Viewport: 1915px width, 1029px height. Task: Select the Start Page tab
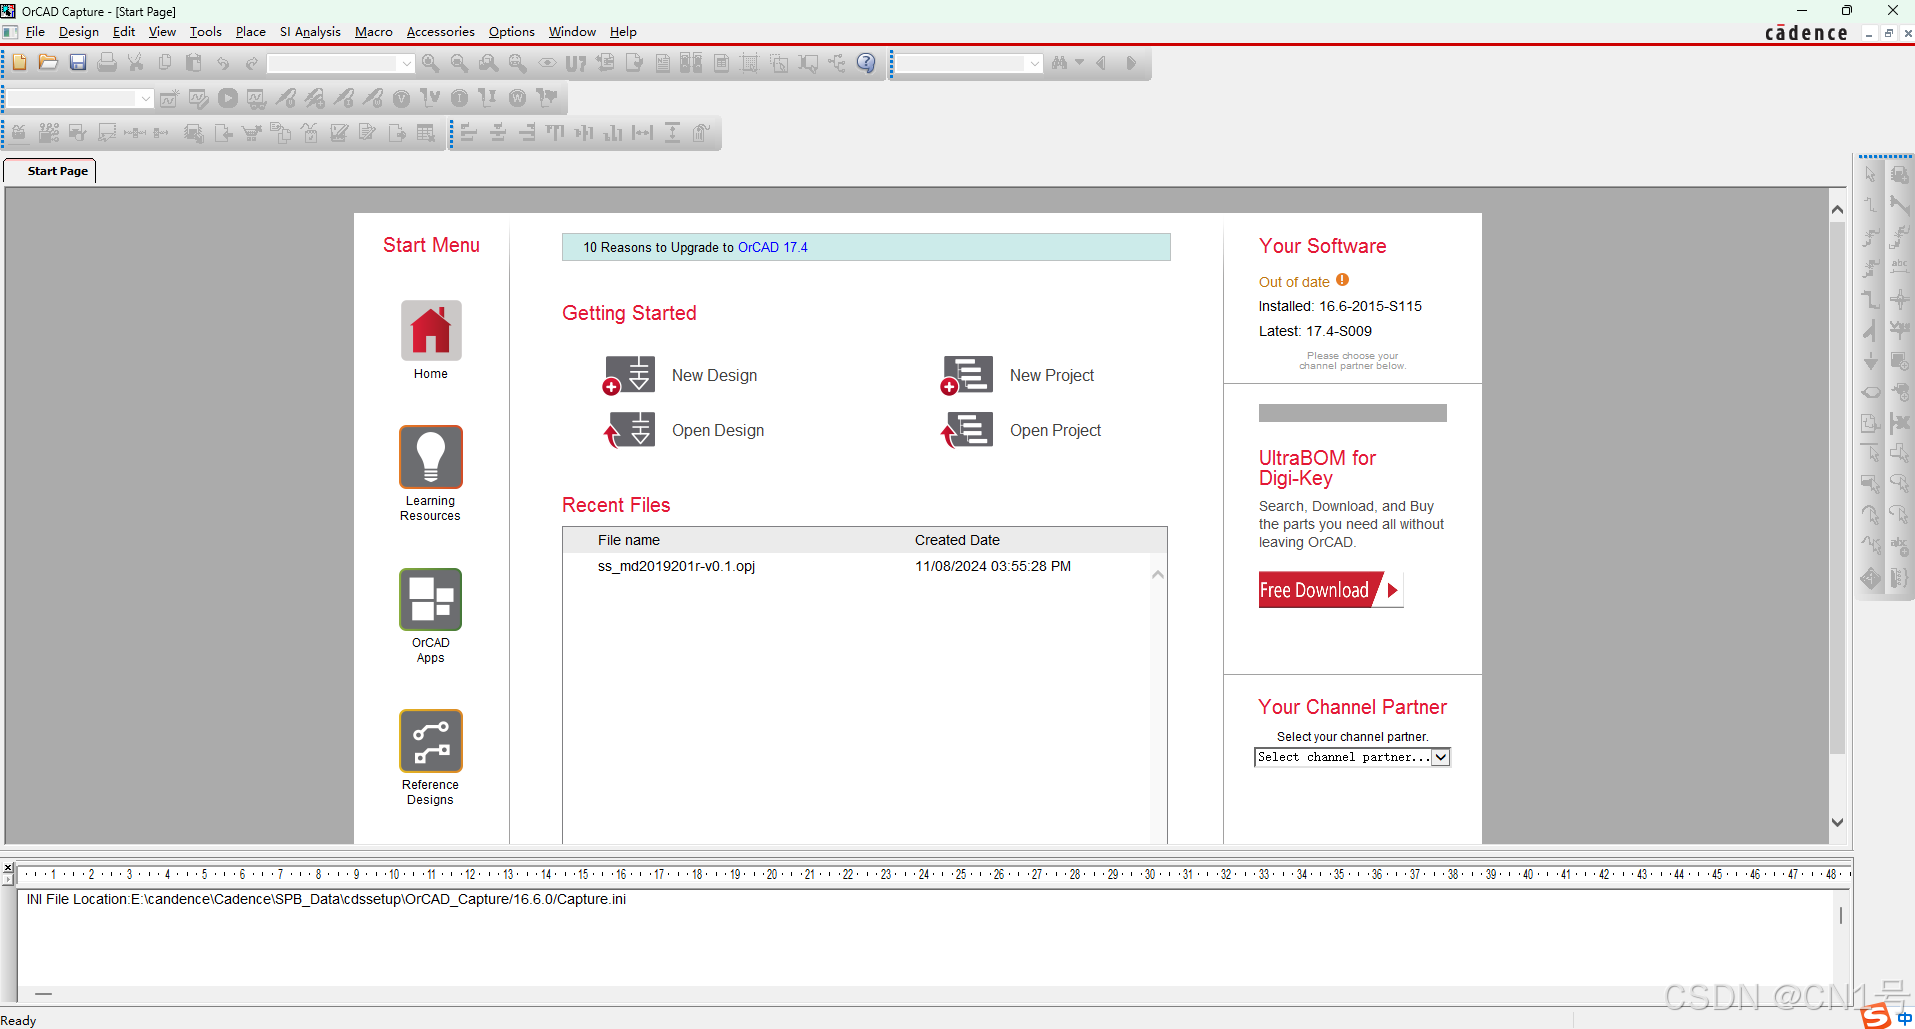pos(50,171)
